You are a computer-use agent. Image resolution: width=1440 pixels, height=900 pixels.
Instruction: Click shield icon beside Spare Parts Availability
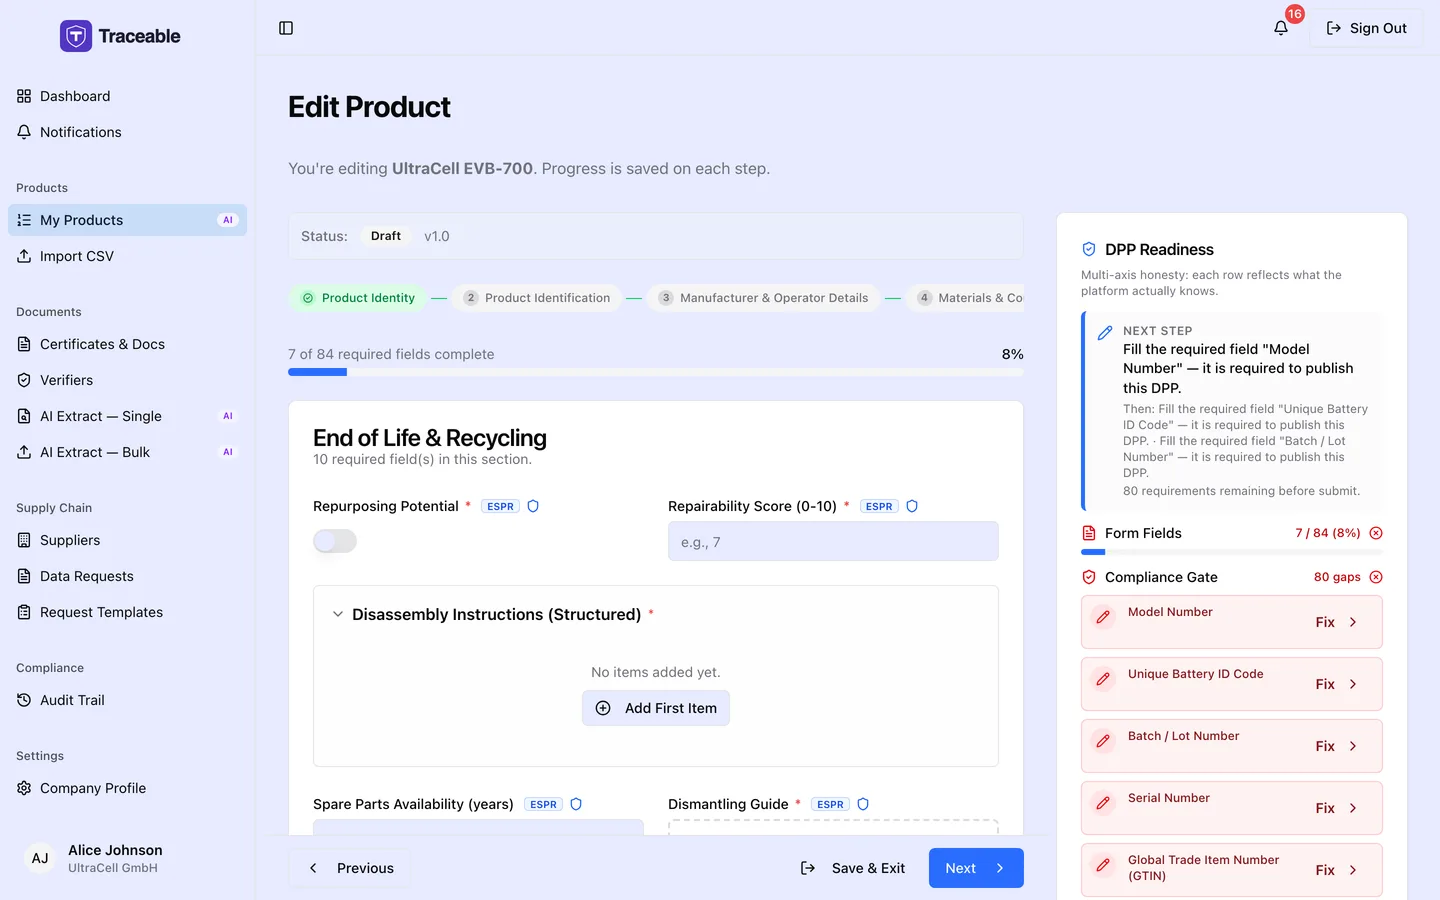(576, 804)
